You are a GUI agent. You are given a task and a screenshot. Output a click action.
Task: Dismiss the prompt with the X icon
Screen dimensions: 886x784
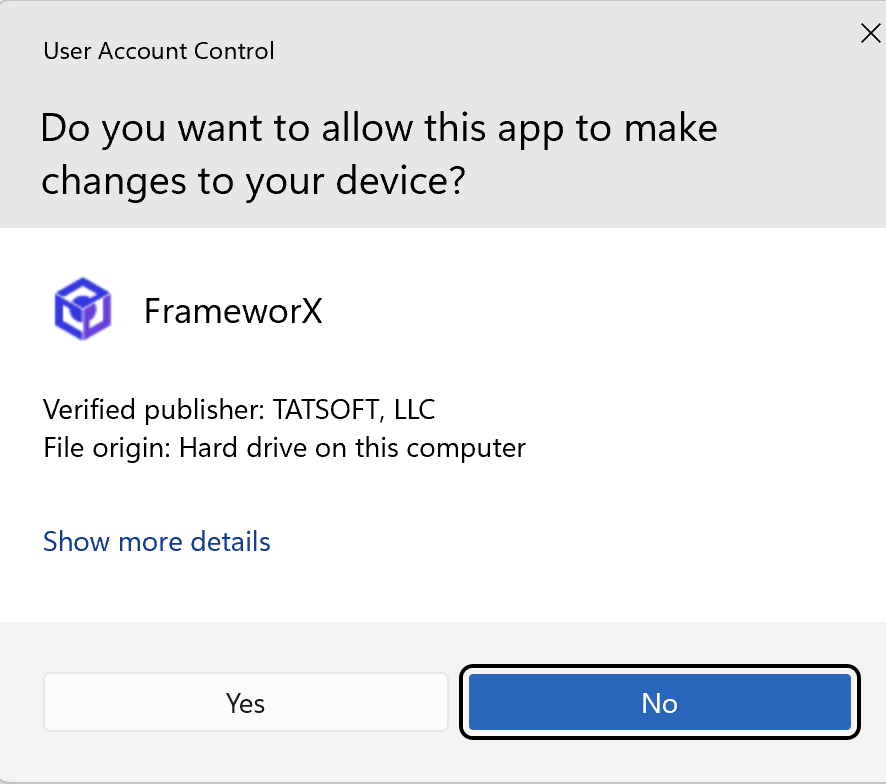870,33
